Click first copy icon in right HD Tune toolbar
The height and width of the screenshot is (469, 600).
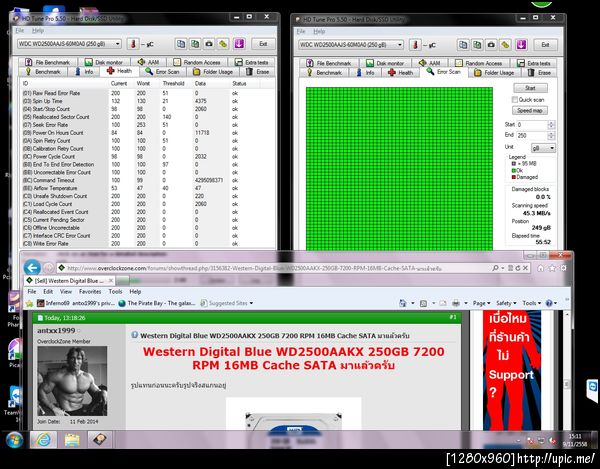pyautogui.click(x=463, y=45)
